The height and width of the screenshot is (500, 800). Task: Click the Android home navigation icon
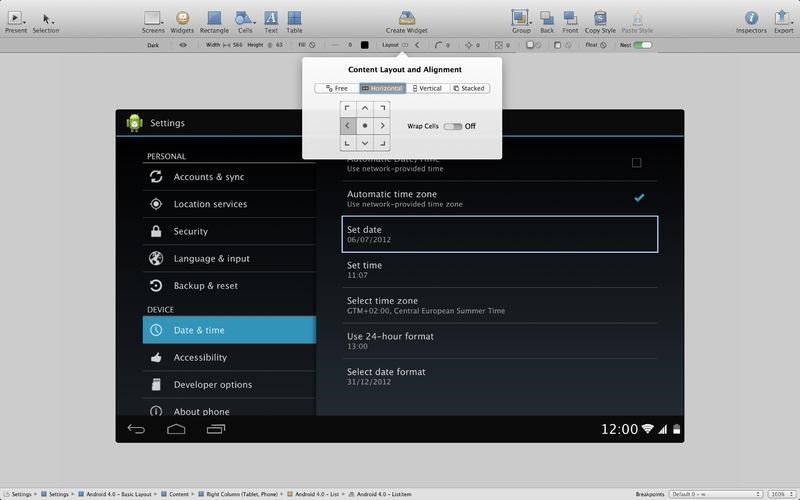click(x=176, y=429)
